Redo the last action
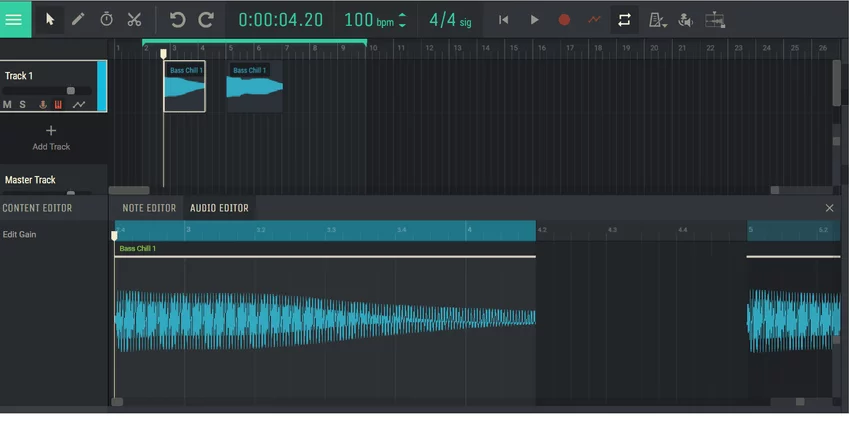 coord(206,20)
